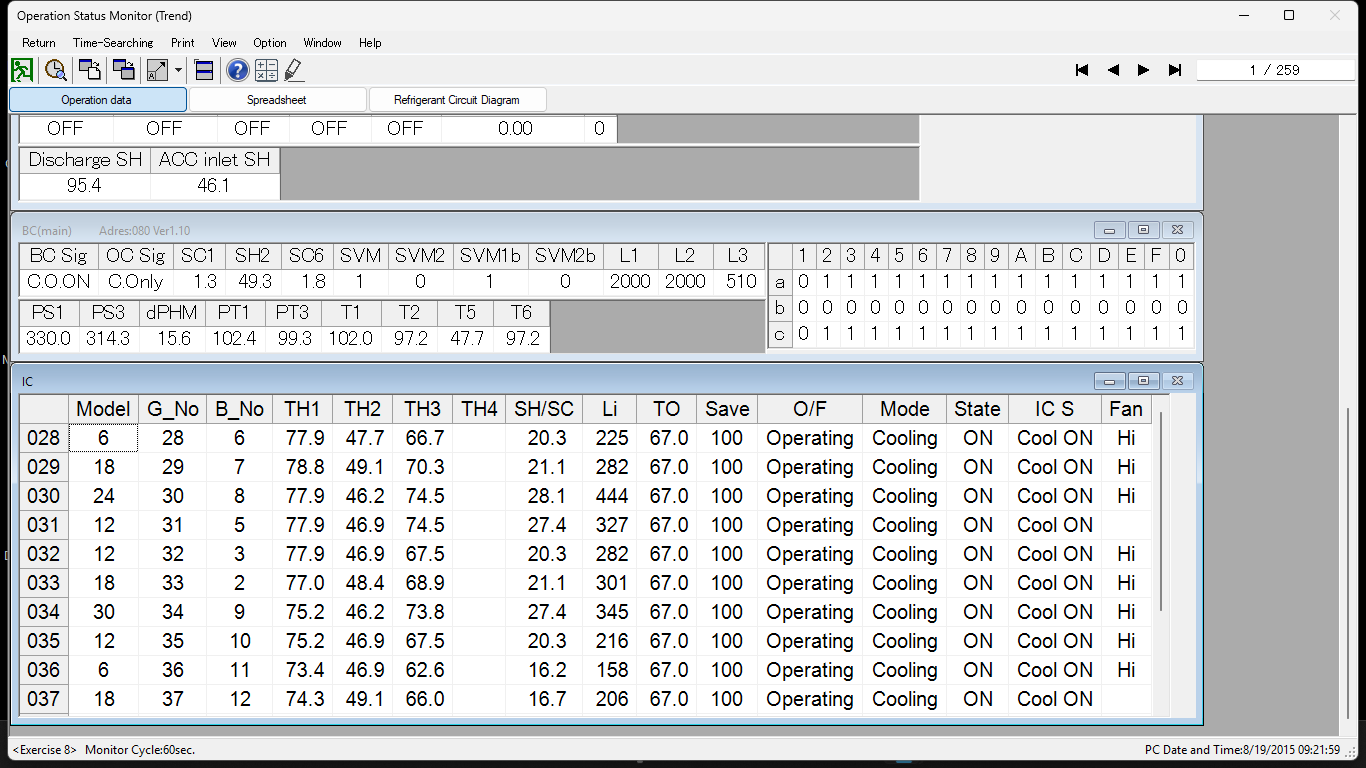Click the green exit/return icon
The image size is (1366, 768).
pyautogui.click(x=22, y=70)
